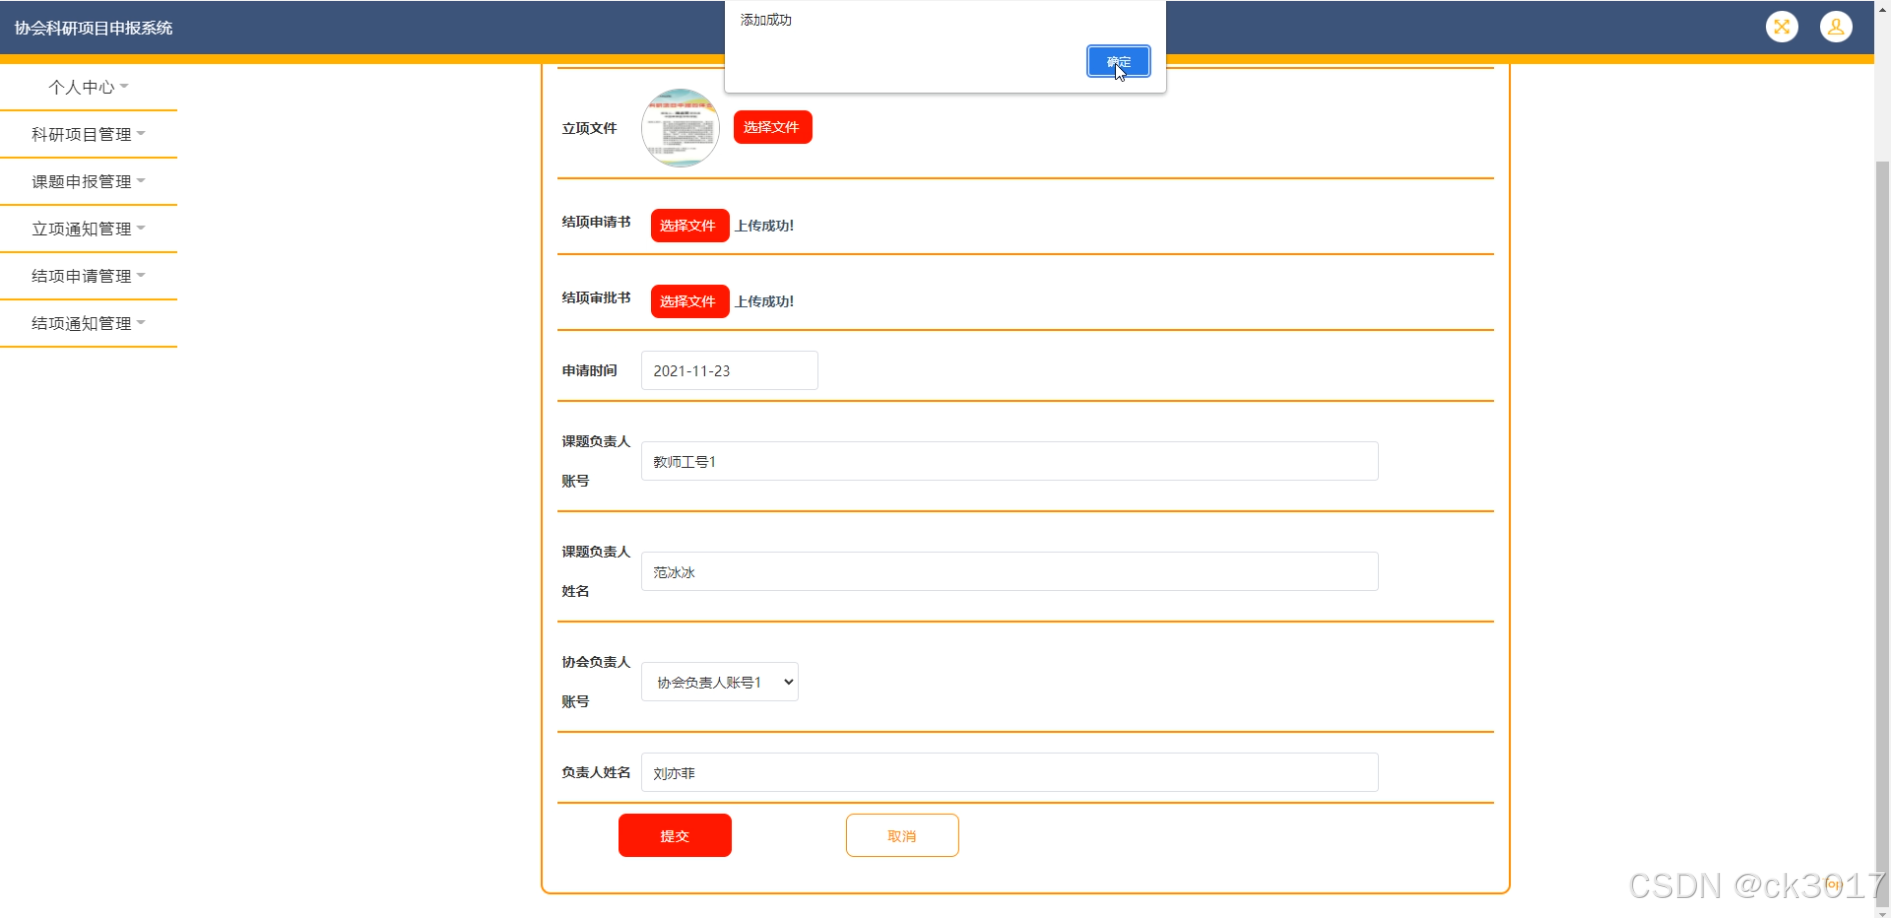This screenshot has height=918, width=1891.
Task: Expand the 课题申报管理 menu
Action: [88, 181]
